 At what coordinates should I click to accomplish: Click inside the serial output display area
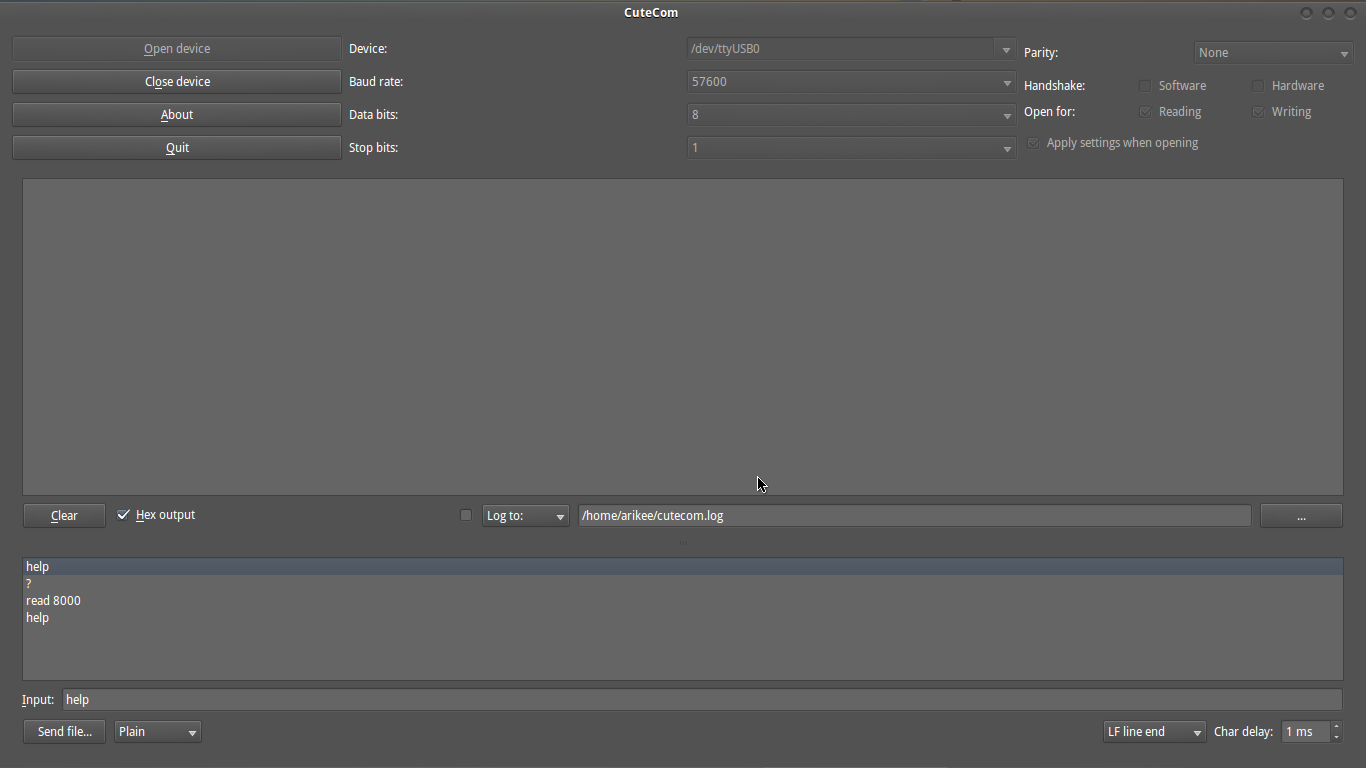683,337
